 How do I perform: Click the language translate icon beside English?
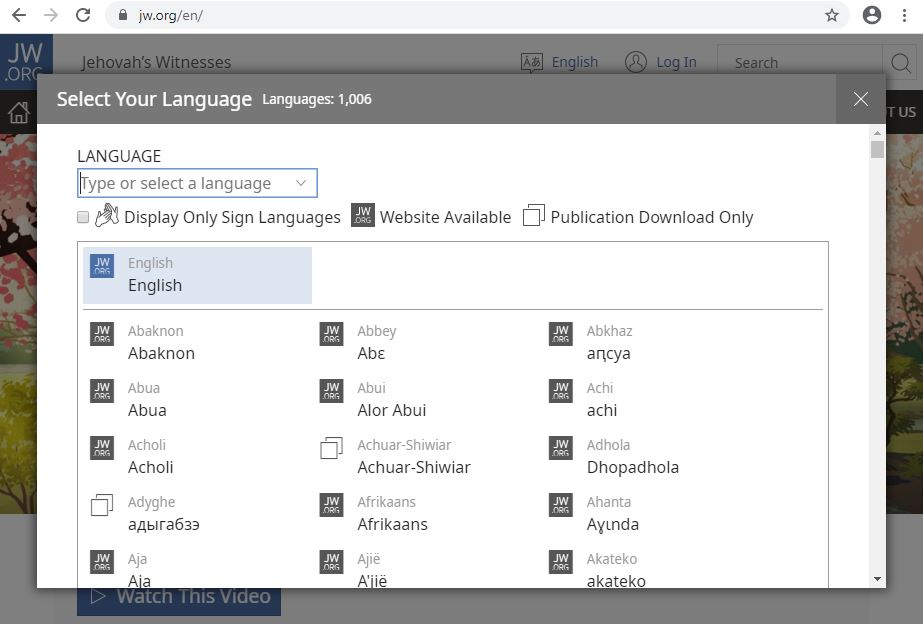pos(532,62)
